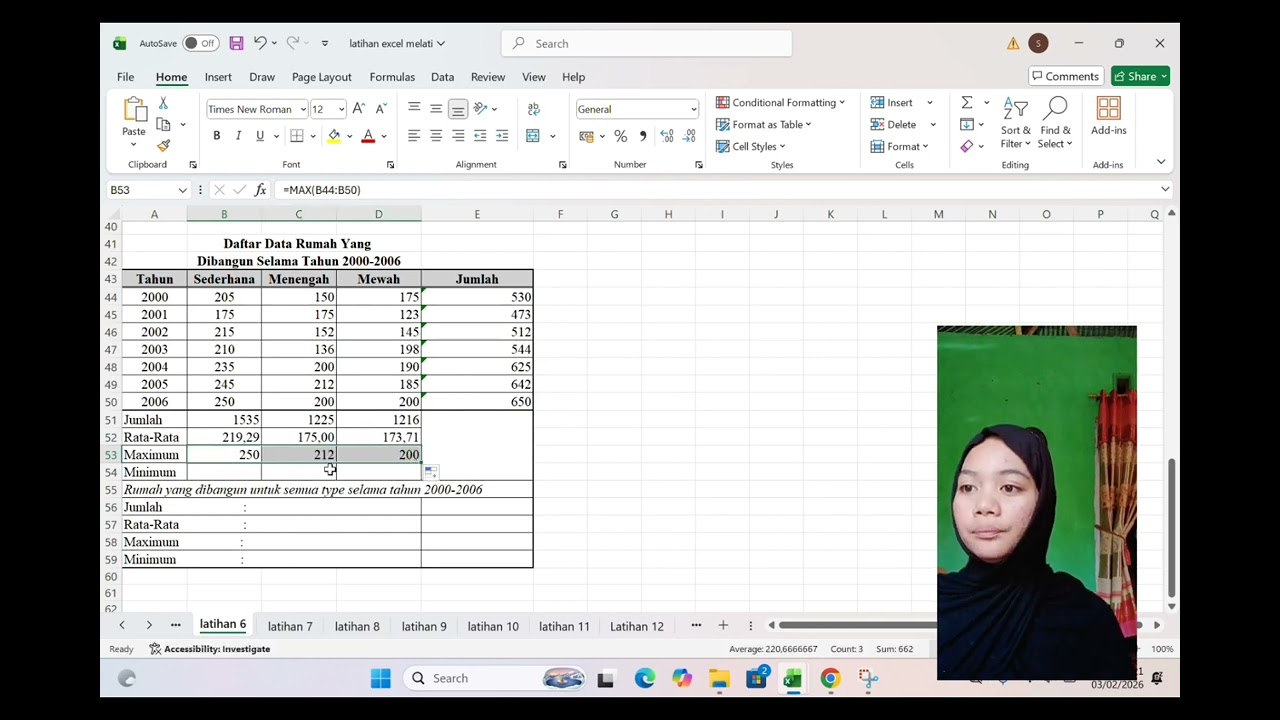1280x720 pixels.
Task: Click the Find & Select button
Action: 1055,123
